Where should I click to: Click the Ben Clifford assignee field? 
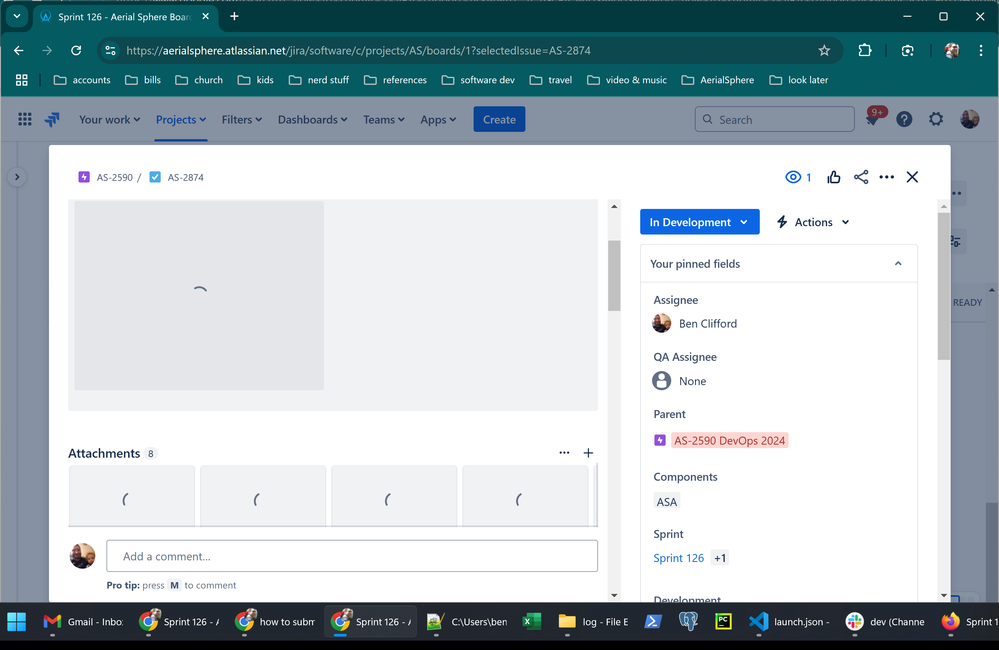pyautogui.click(x=695, y=323)
